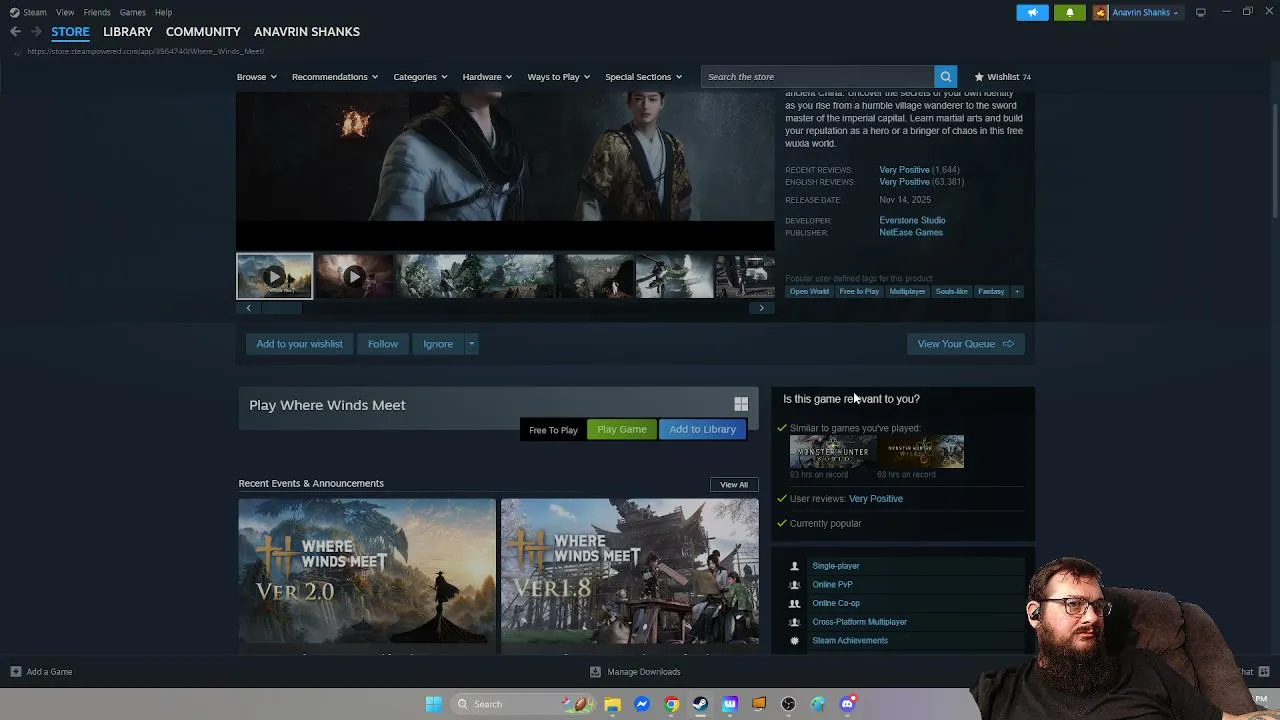Screen dimensions: 1280x720
Task: Go back using the left navigation arrow
Action: tap(15, 32)
